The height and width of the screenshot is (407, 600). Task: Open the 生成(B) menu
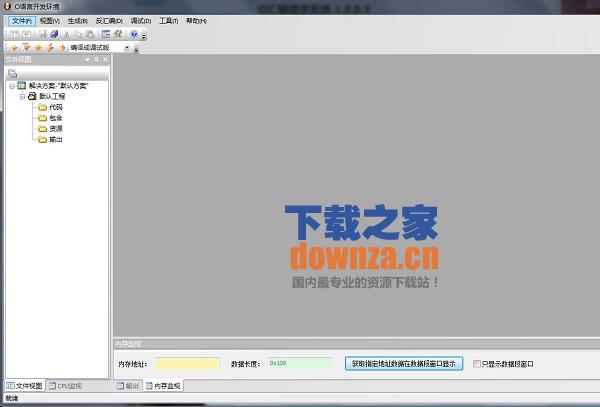pyautogui.click(x=78, y=21)
